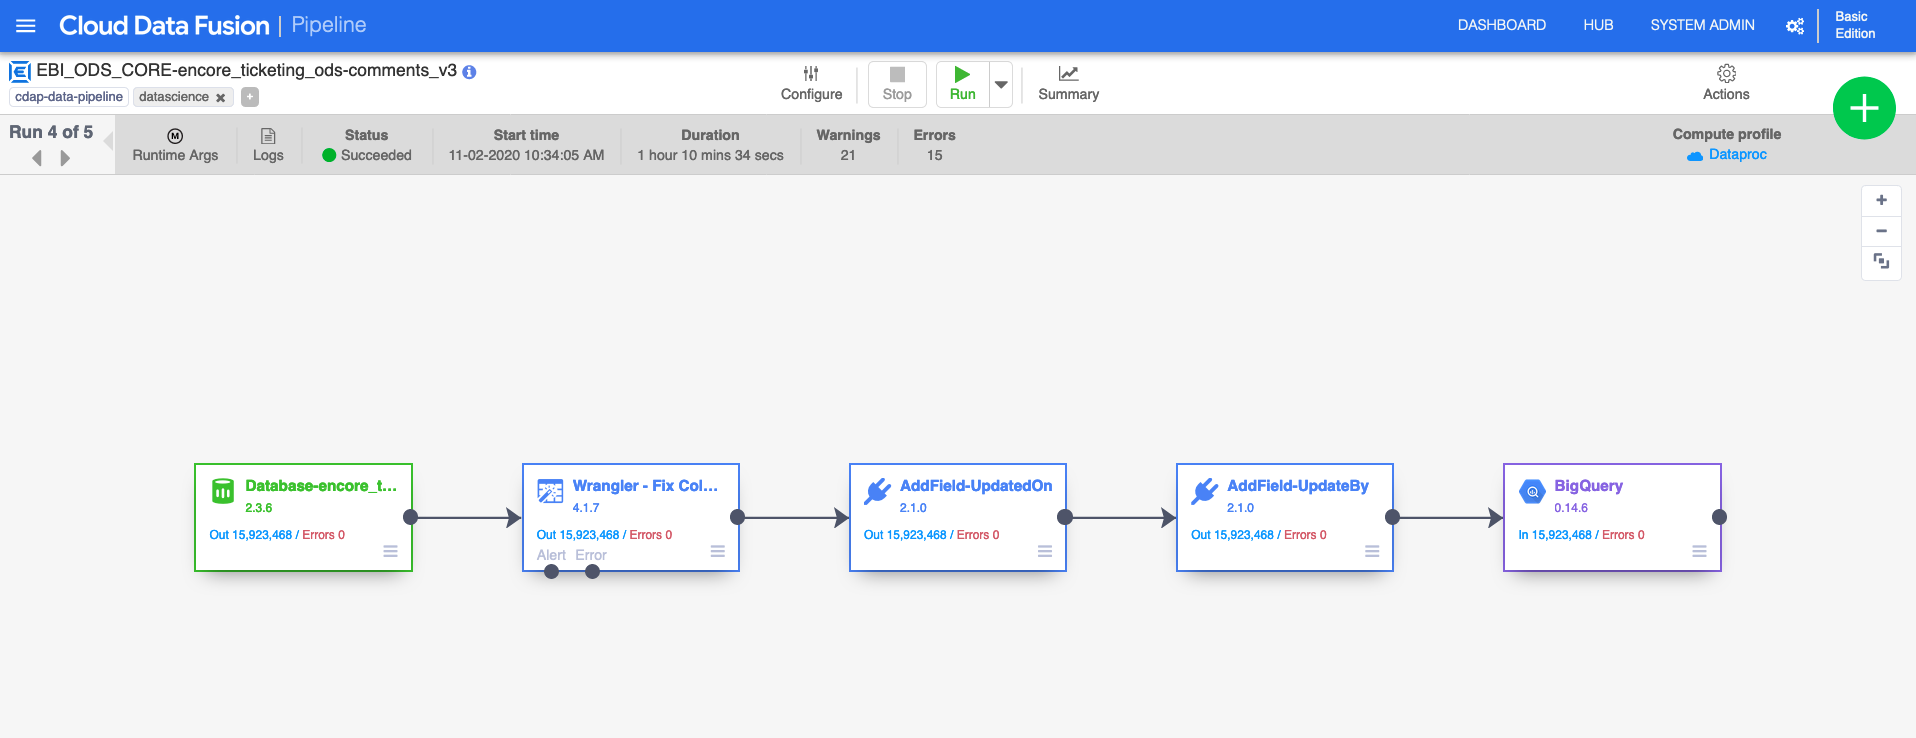This screenshot has width=1916, height=738.
Task: Click the BigQuery node title
Action: [x=1588, y=486]
